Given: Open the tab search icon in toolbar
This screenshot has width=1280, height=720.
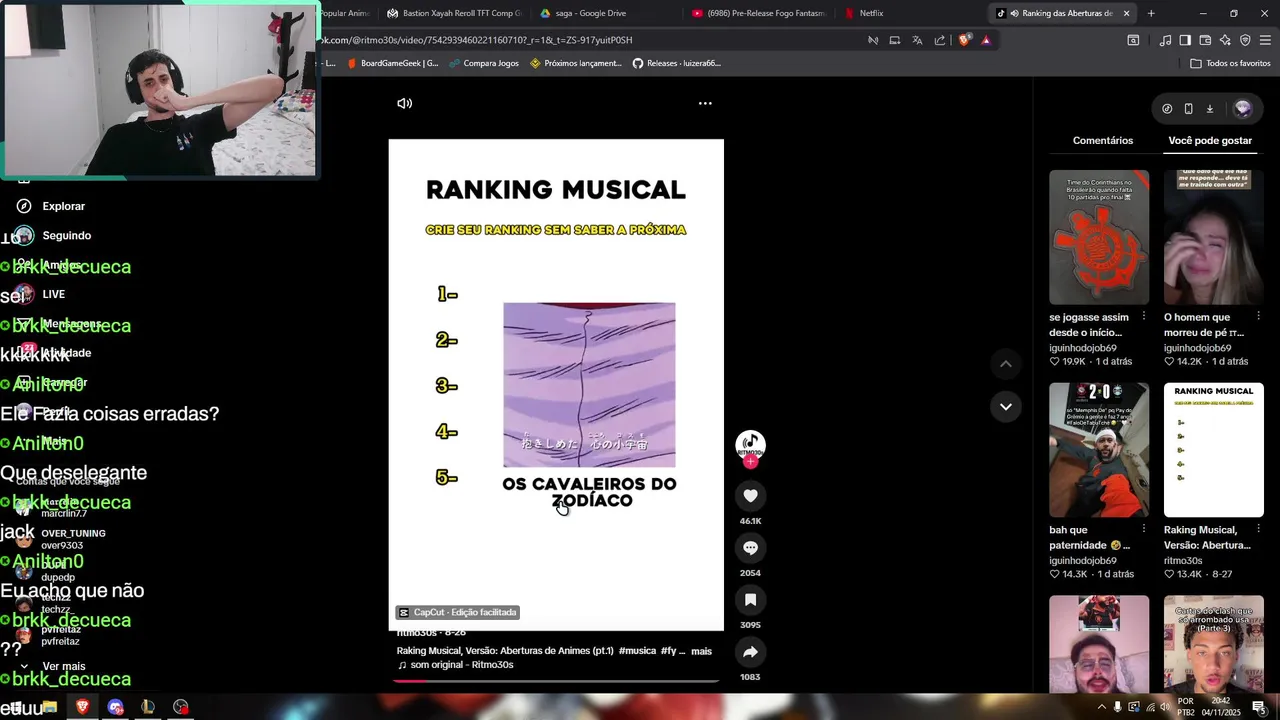Looking at the screenshot, I should (x=1133, y=40).
